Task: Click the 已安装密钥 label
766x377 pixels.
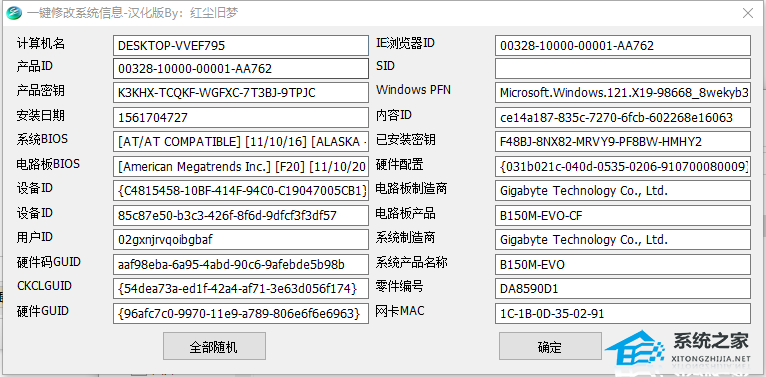Action: coord(405,141)
